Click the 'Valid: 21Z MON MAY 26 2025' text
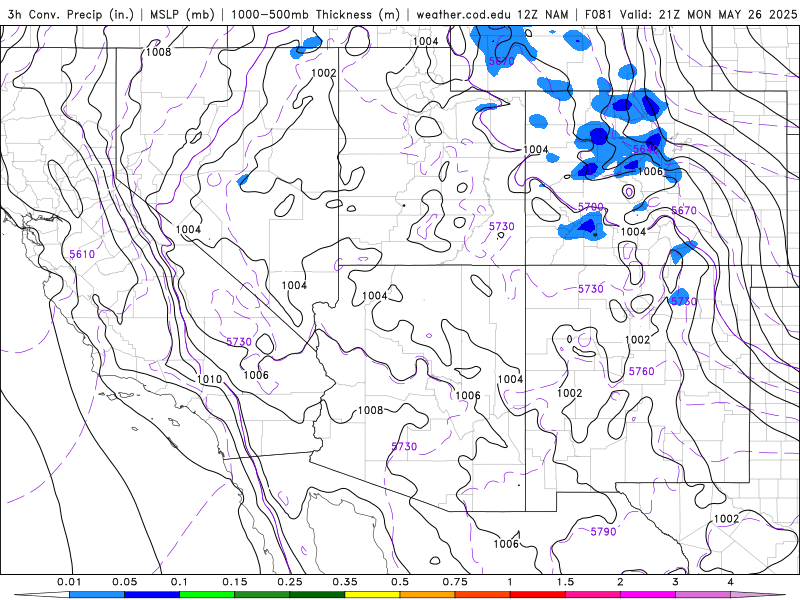Viewport: 800px width, 600px height. 708,14
